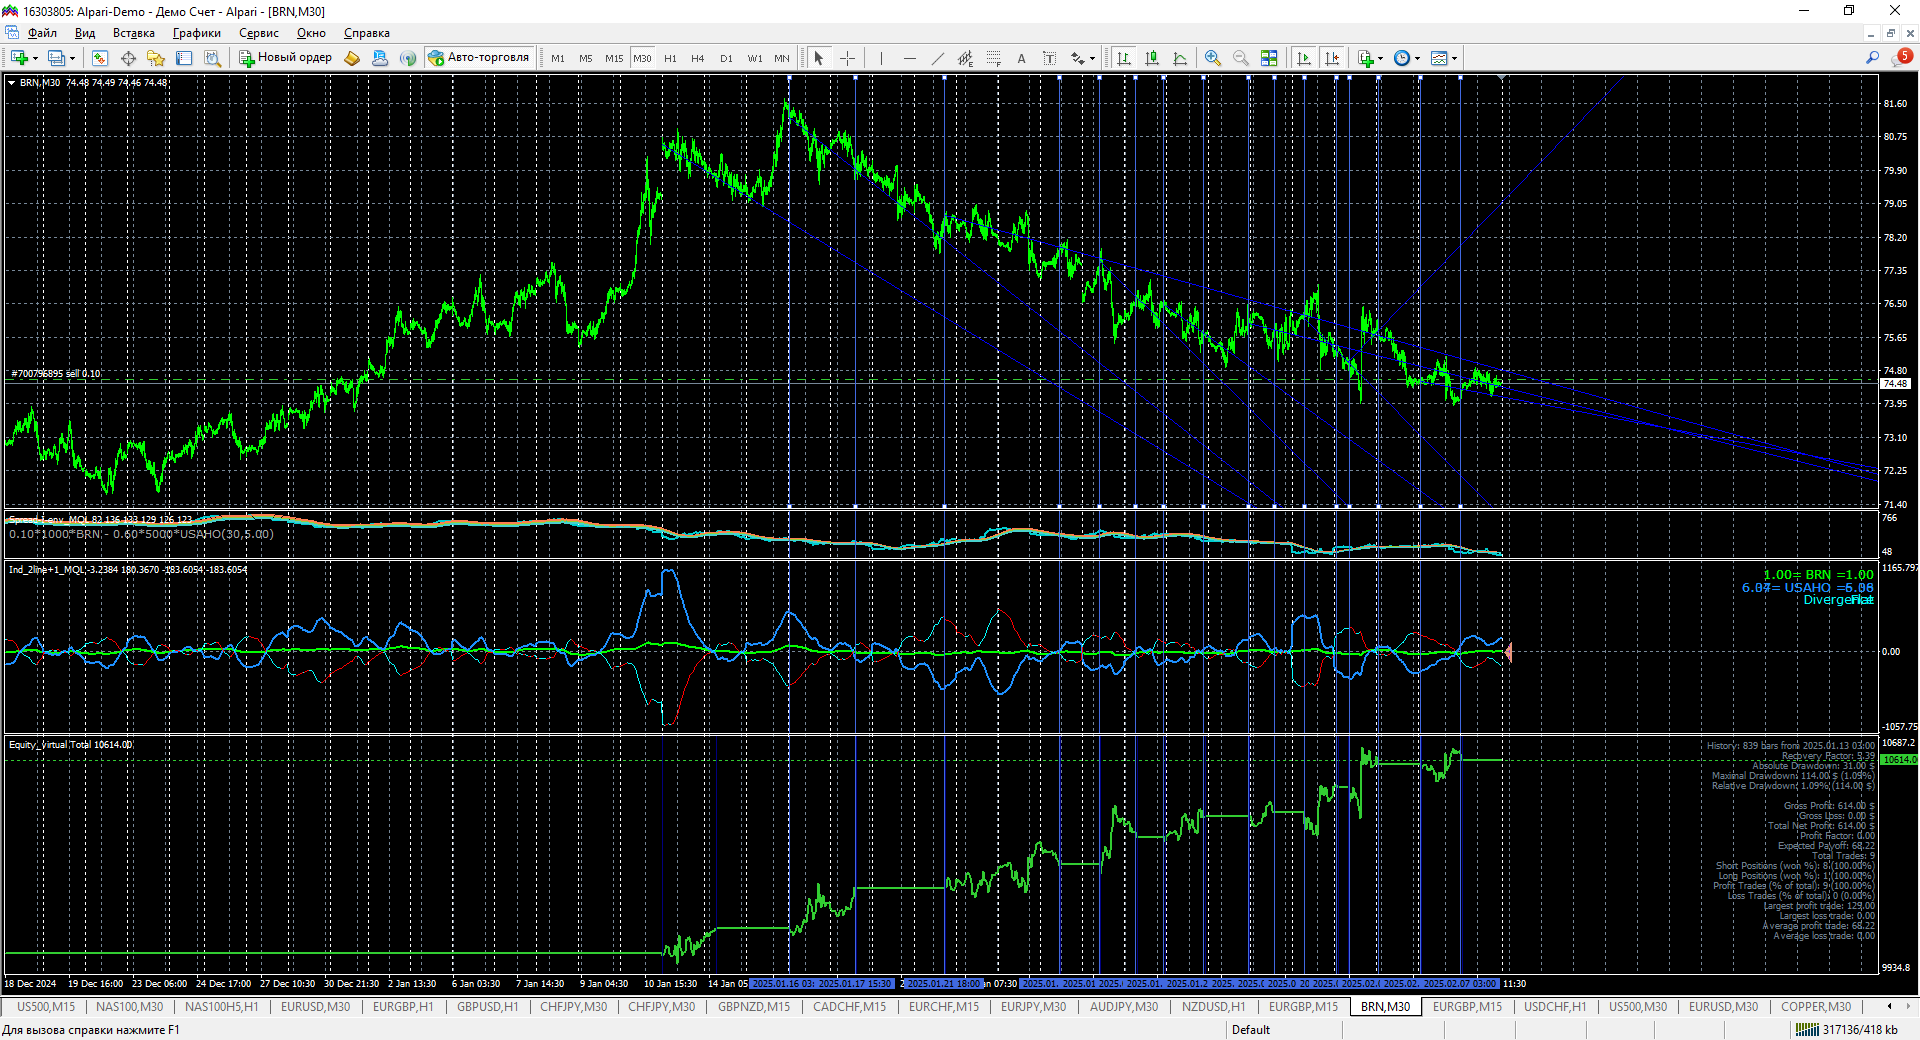1920x1040 pixels.
Task: Expand the indicators list dropdown arrow
Action: [1380, 59]
